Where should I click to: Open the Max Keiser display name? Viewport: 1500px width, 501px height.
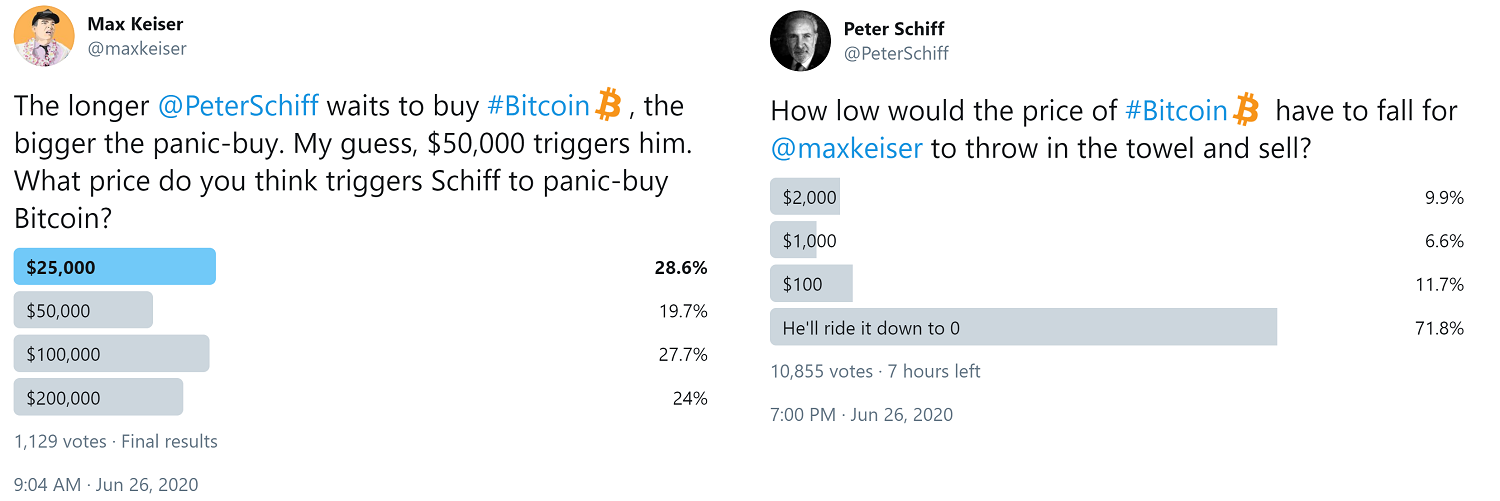pos(135,24)
